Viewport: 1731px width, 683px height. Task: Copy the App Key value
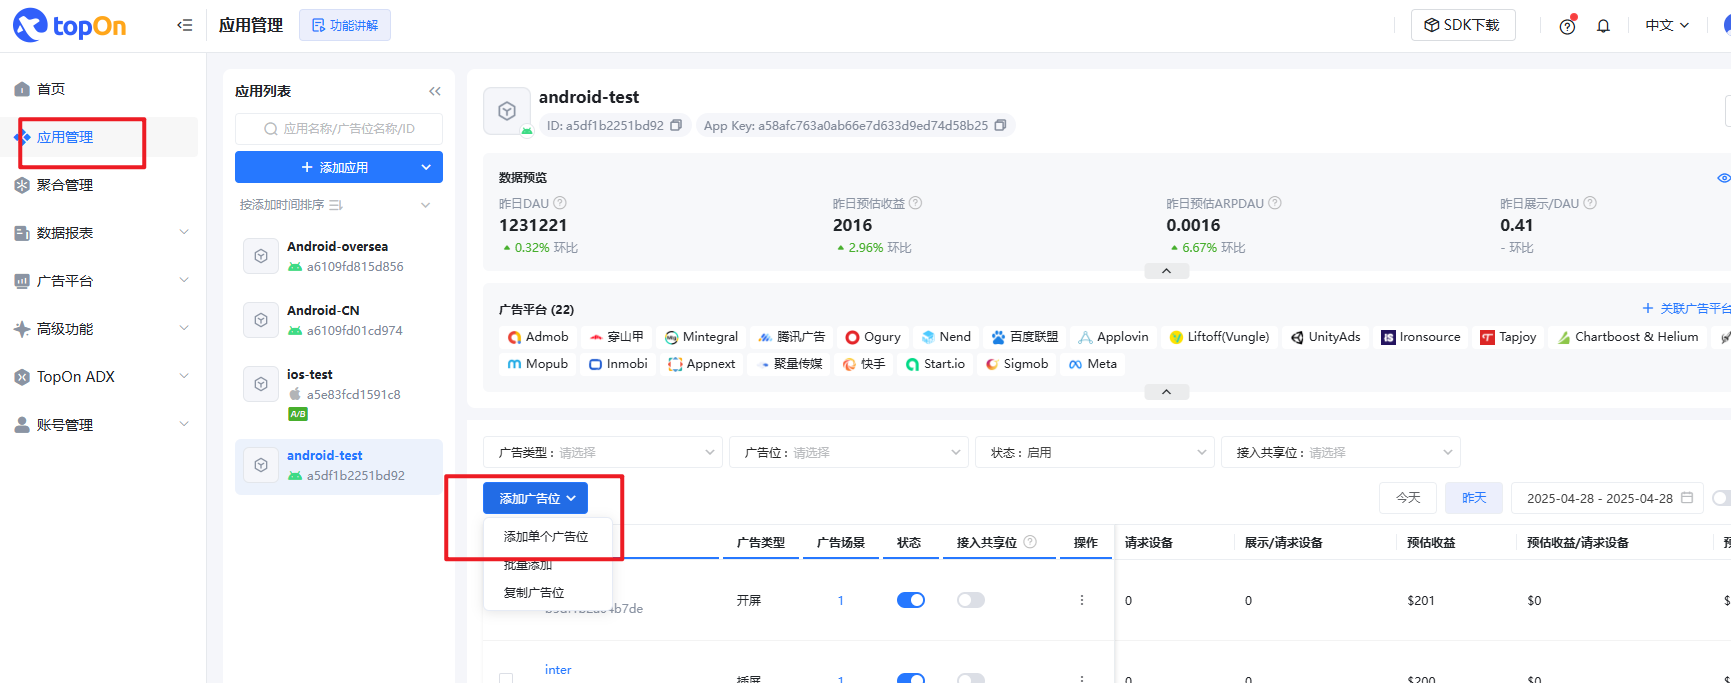pyautogui.click(x=1000, y=125)
